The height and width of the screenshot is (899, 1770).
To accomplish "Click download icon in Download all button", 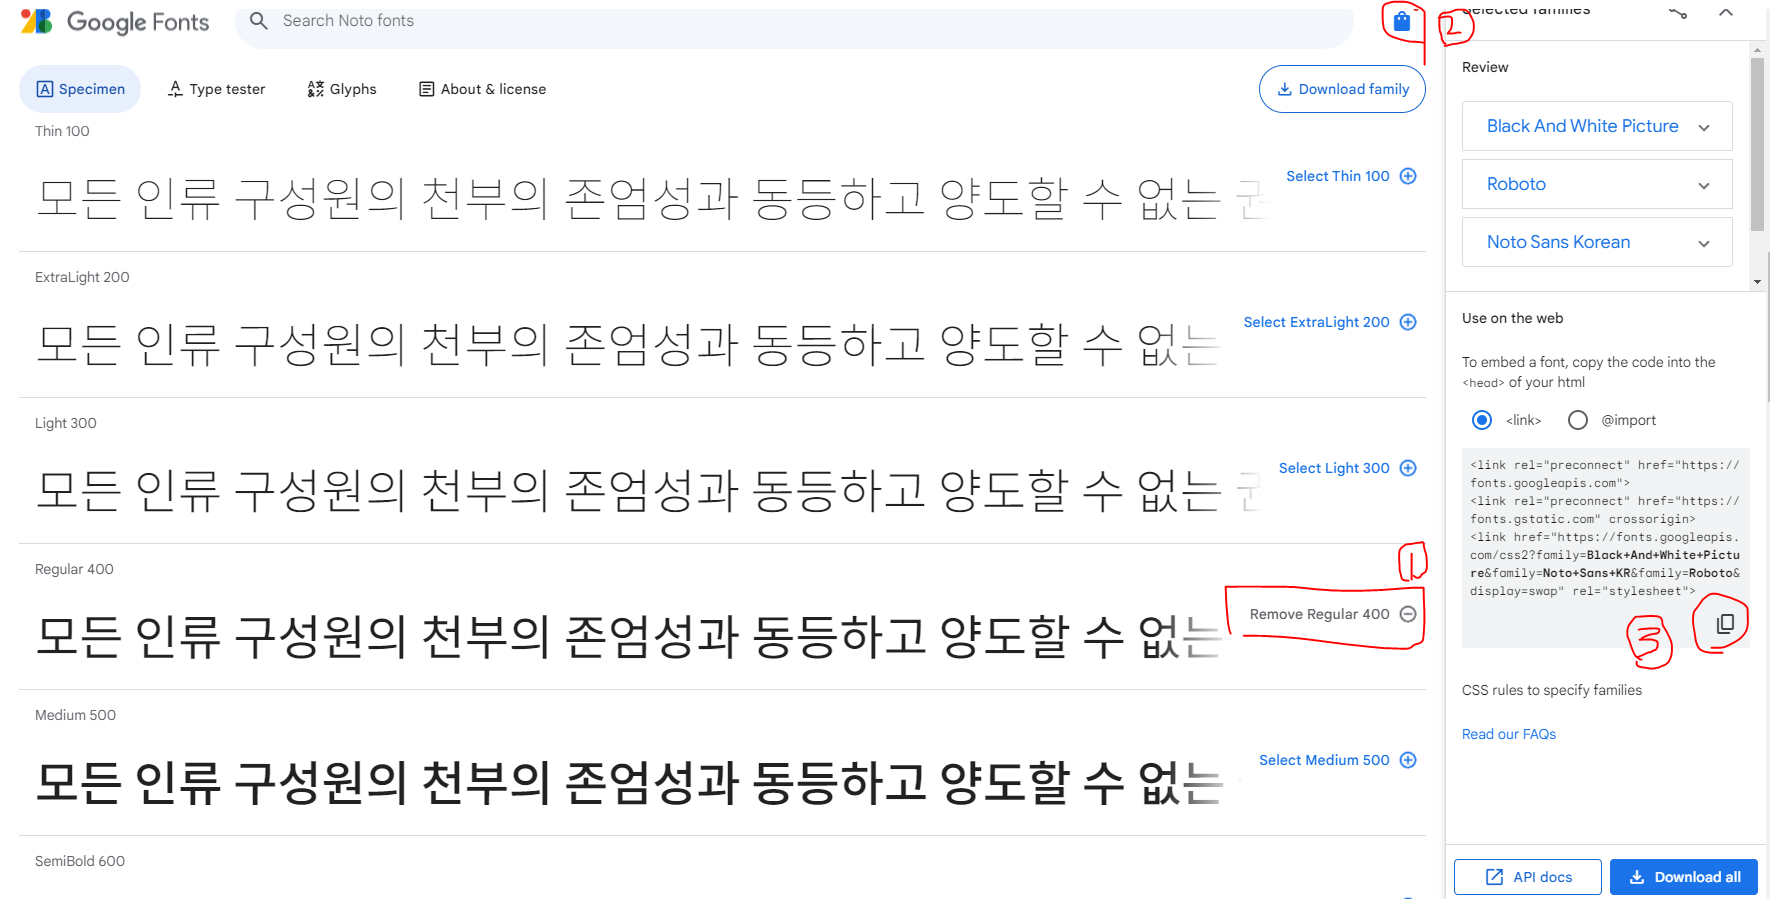I will coord(1637,877).
